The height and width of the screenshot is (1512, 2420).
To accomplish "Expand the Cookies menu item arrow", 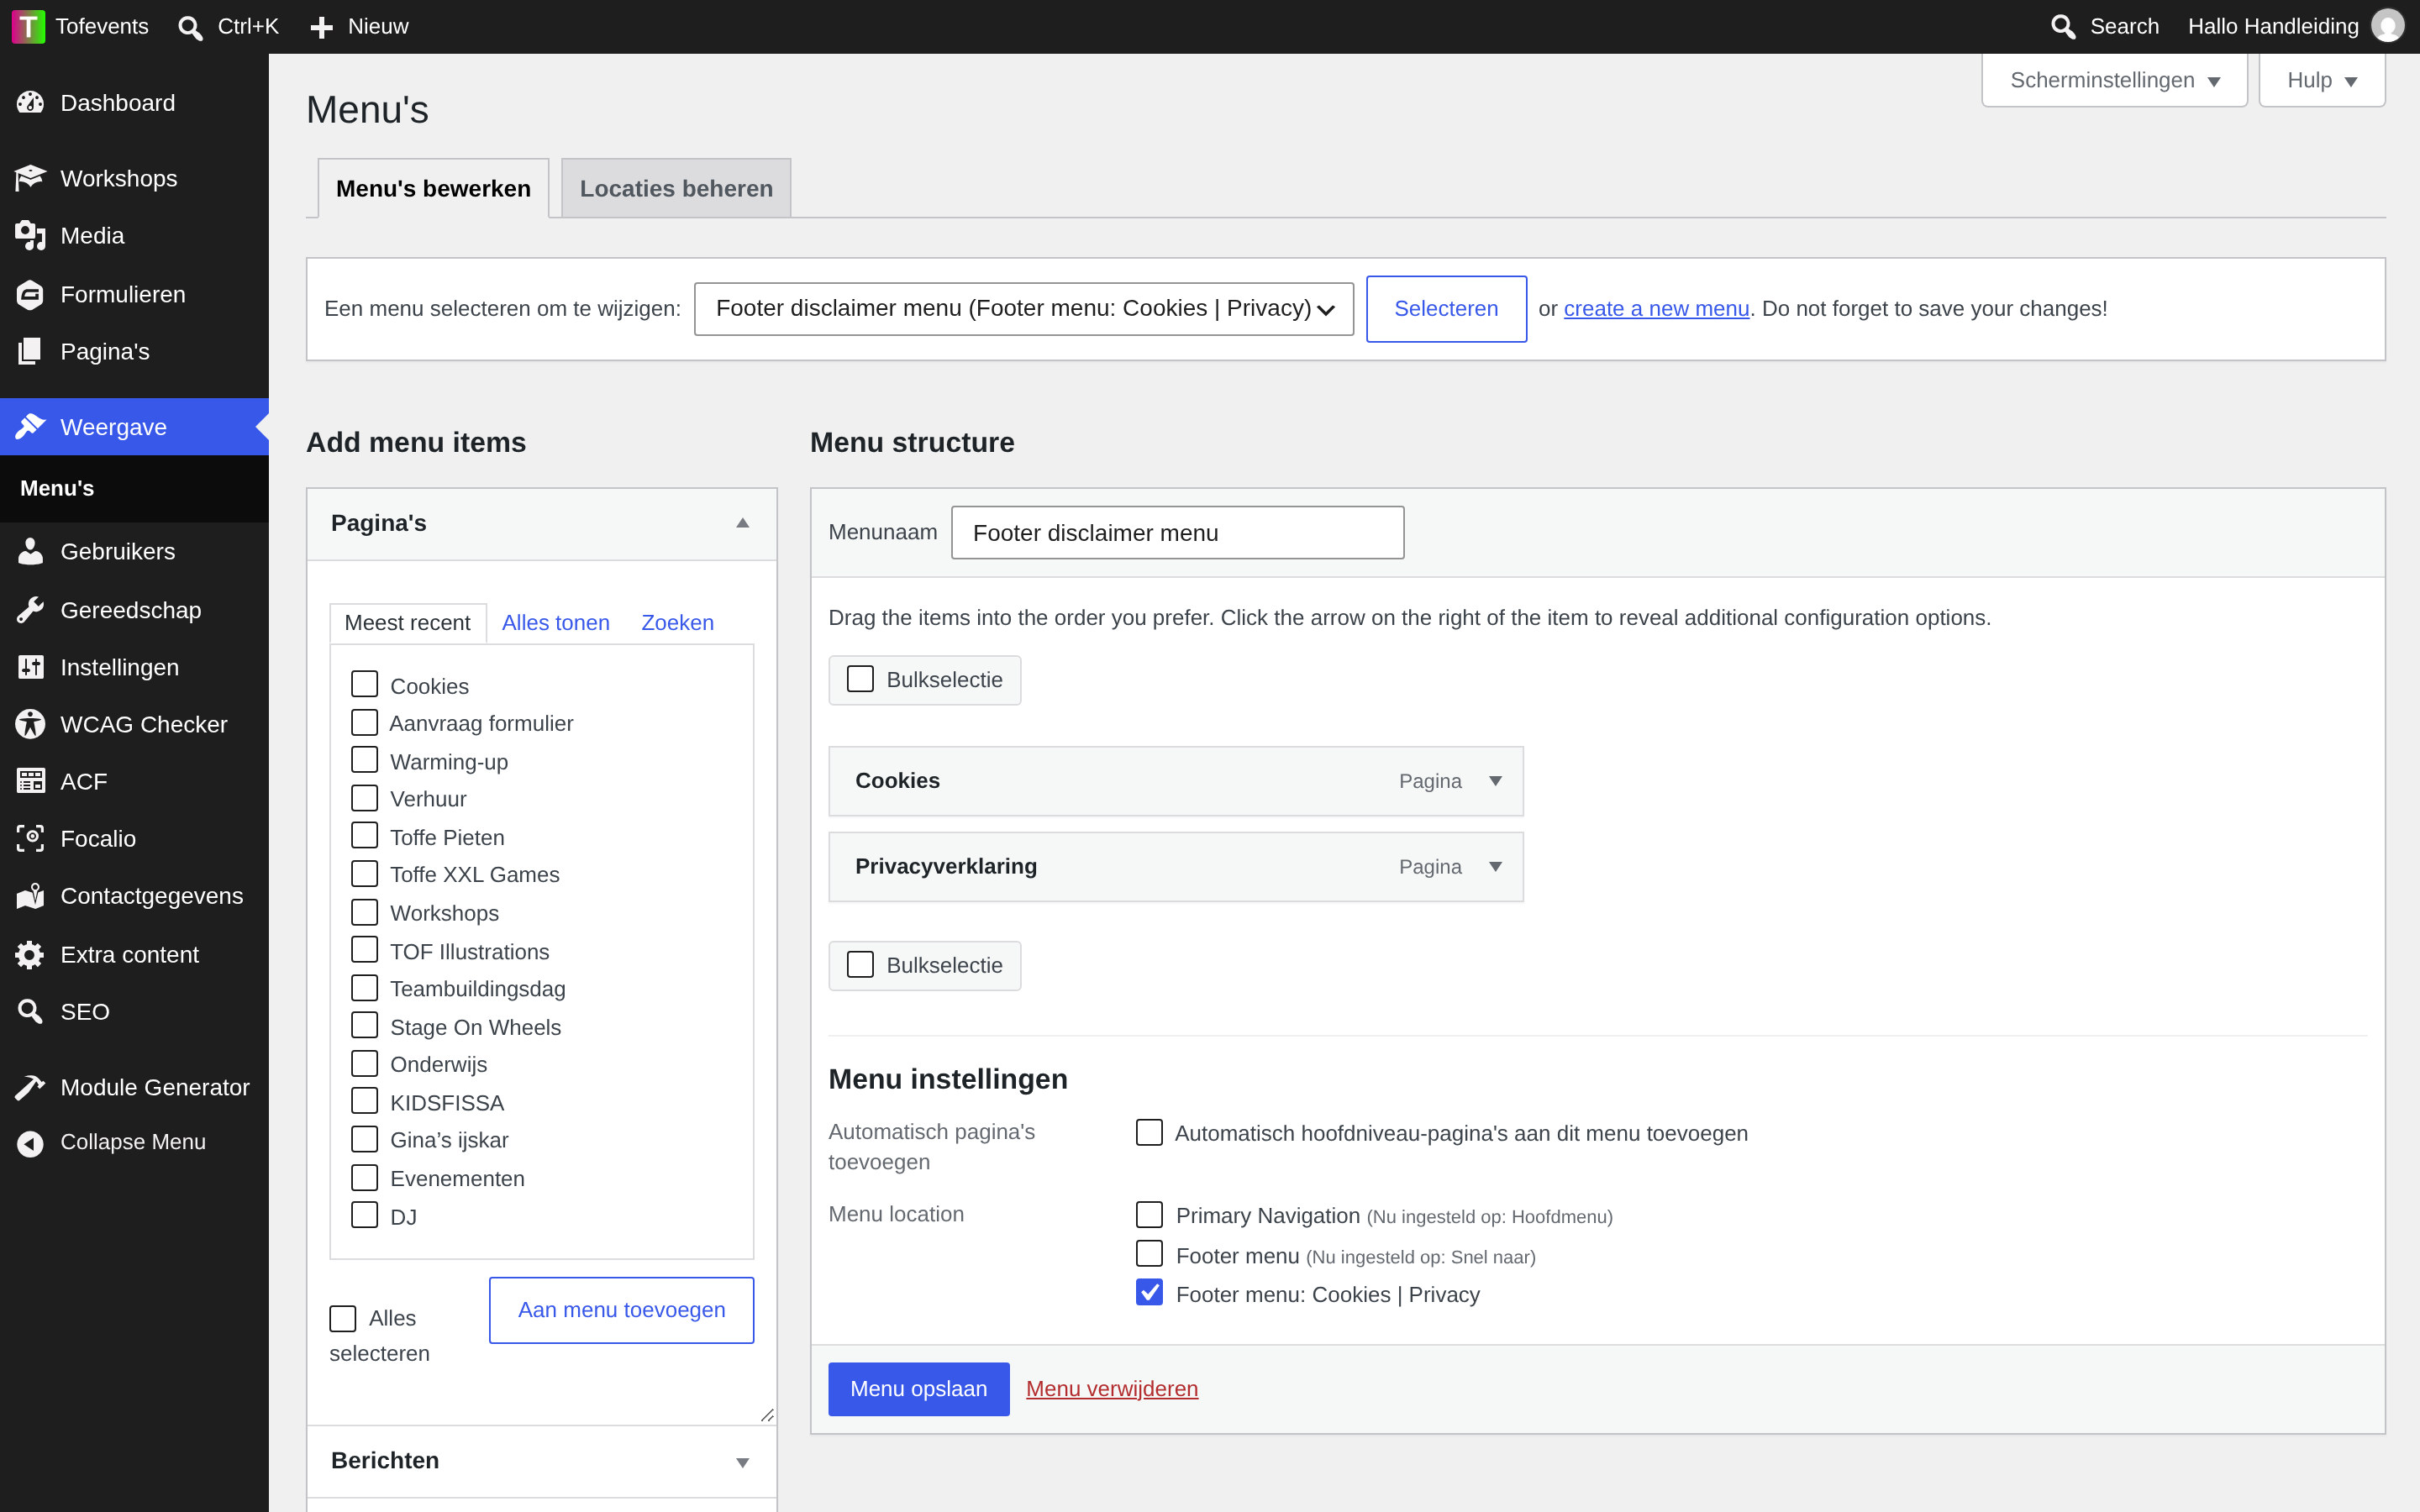I will coord(1495,781).
